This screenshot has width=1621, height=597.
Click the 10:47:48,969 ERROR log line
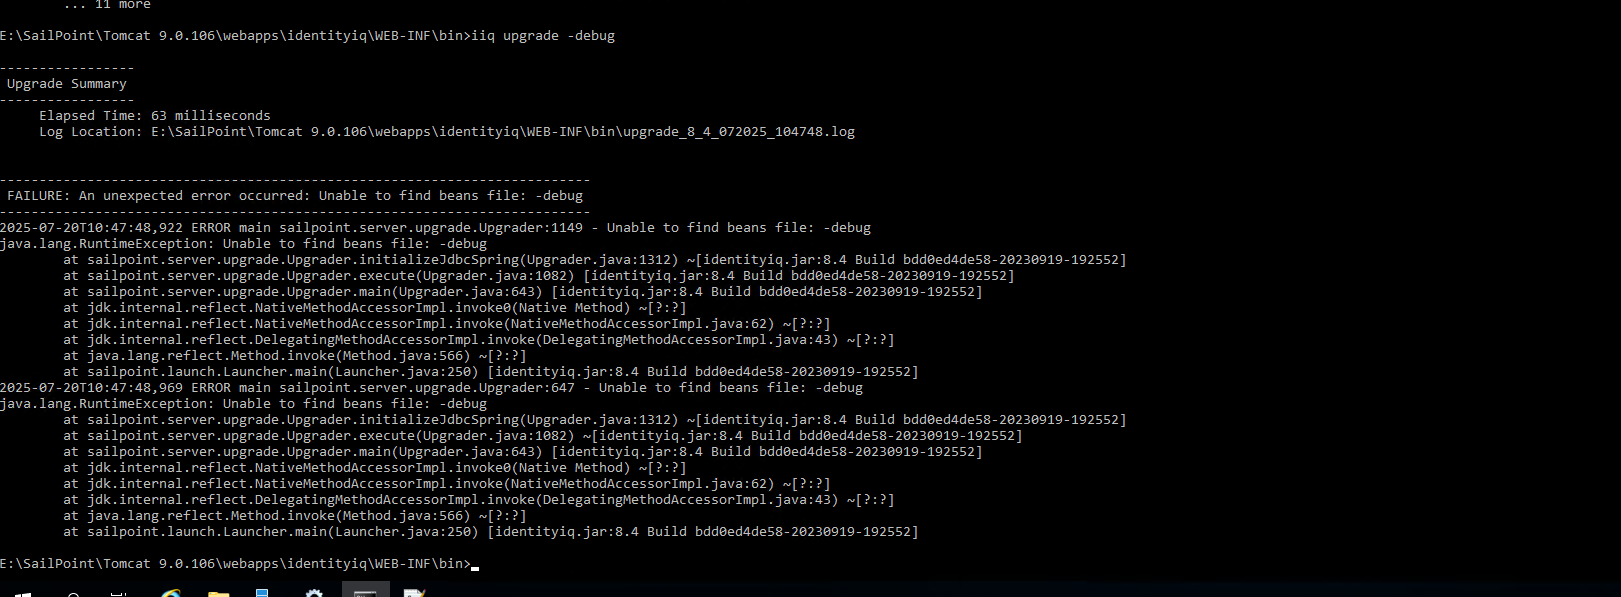click(432, 388)
